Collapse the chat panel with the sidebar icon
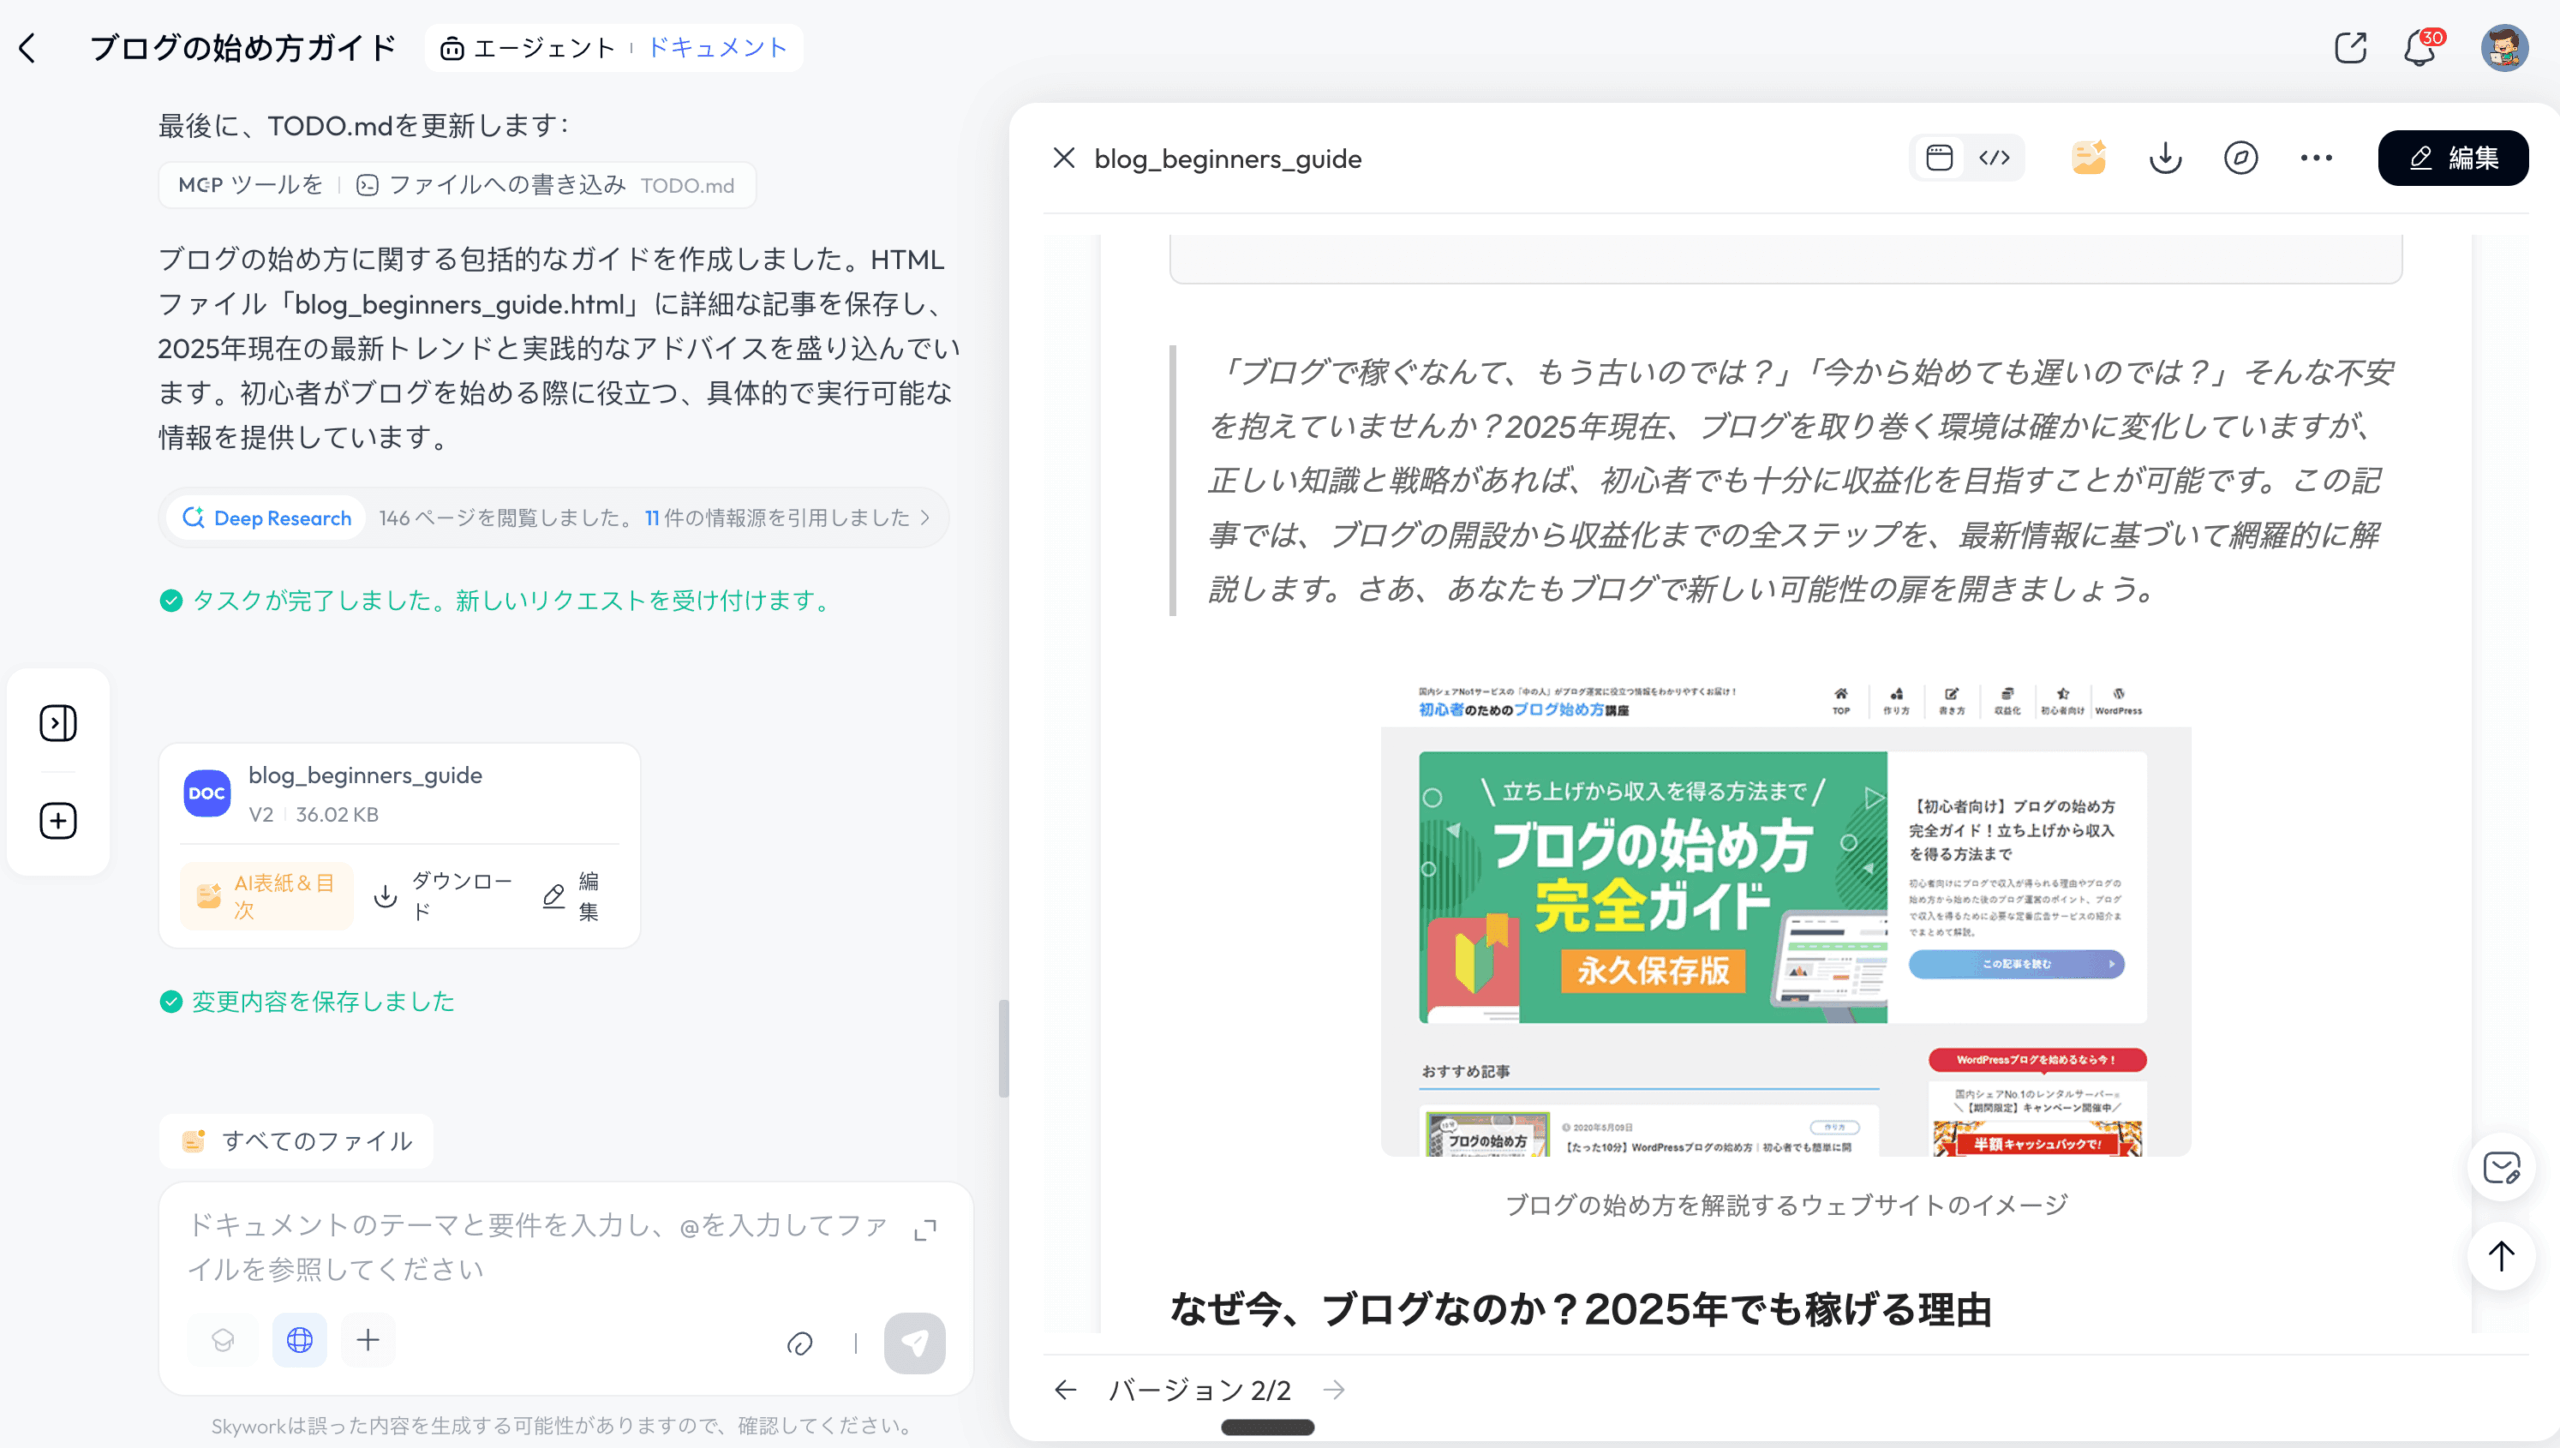Viewport: 2560px width, 1448px height. coord(57,722)
